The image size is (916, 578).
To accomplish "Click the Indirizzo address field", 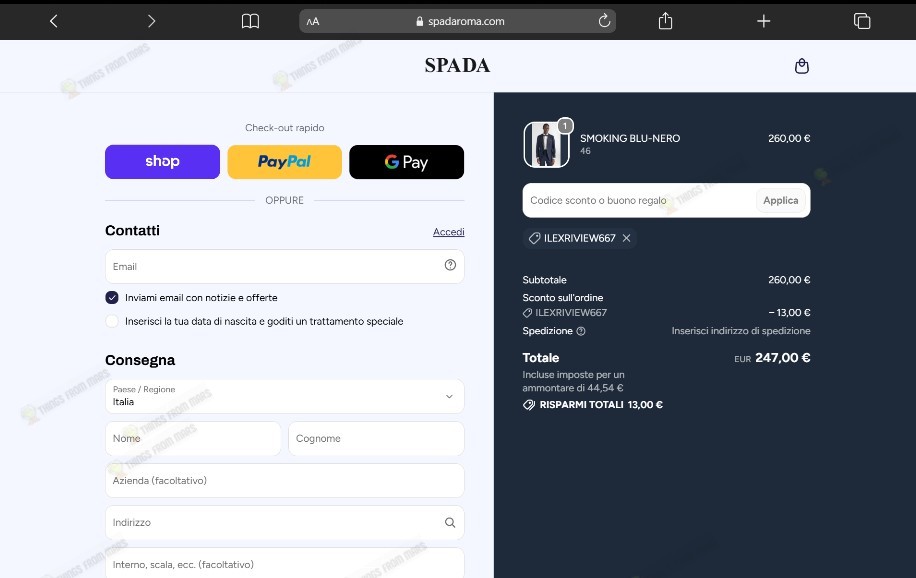I will click(x=284, y=522).
